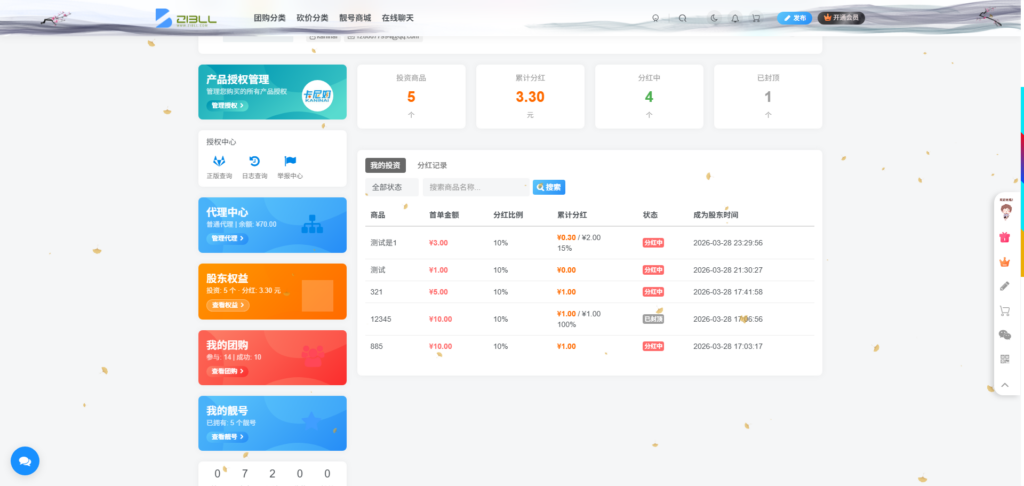Click the search magnifier icon in header
Image resolution: width=1024 pixels, height=486 pixels.
tap(683, 18)
